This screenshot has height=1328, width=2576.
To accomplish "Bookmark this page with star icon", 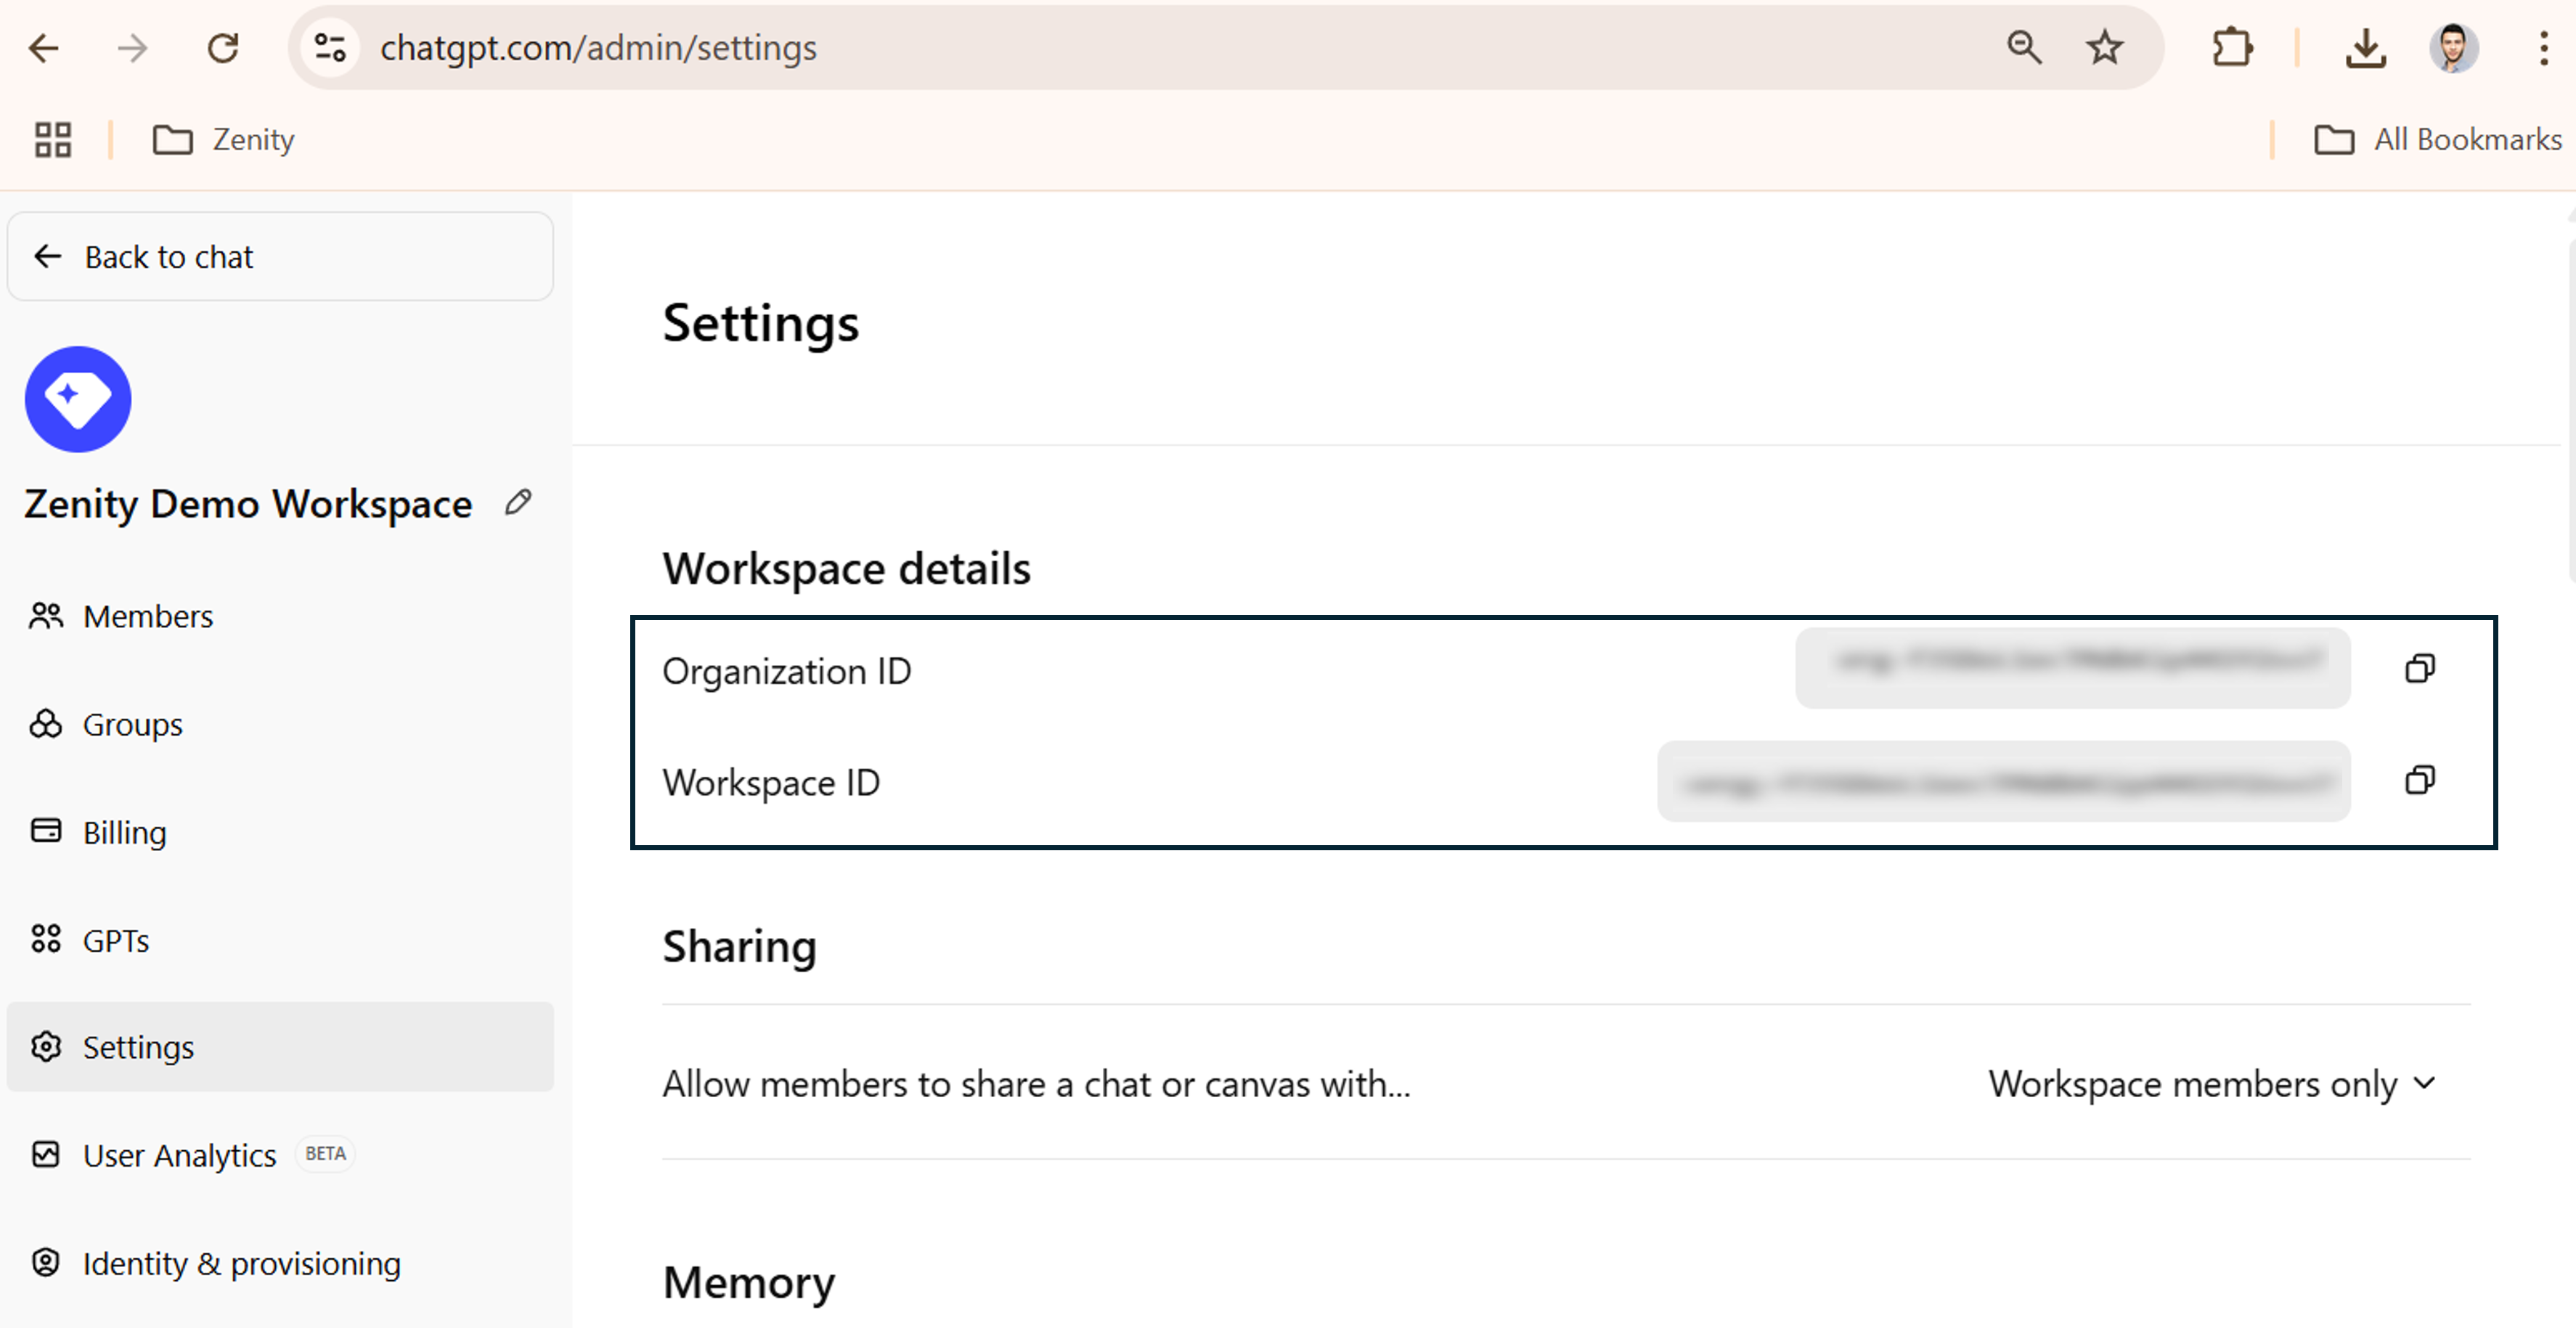I will click(x=2104, y=47).
